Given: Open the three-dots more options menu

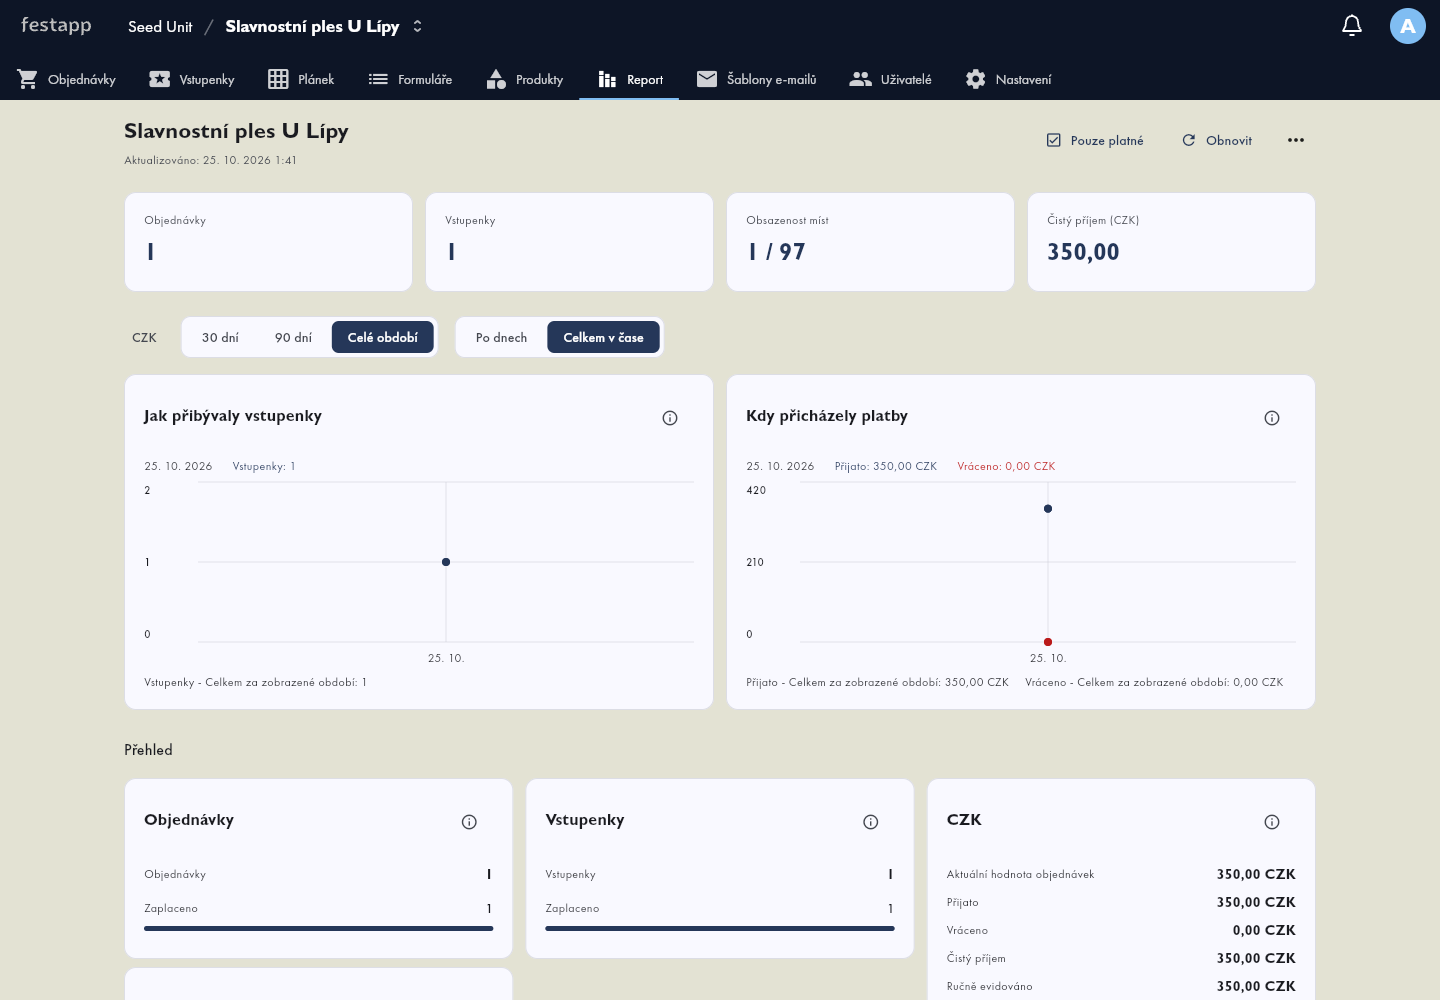Looking at the screenshot, I should point(1296,140).
